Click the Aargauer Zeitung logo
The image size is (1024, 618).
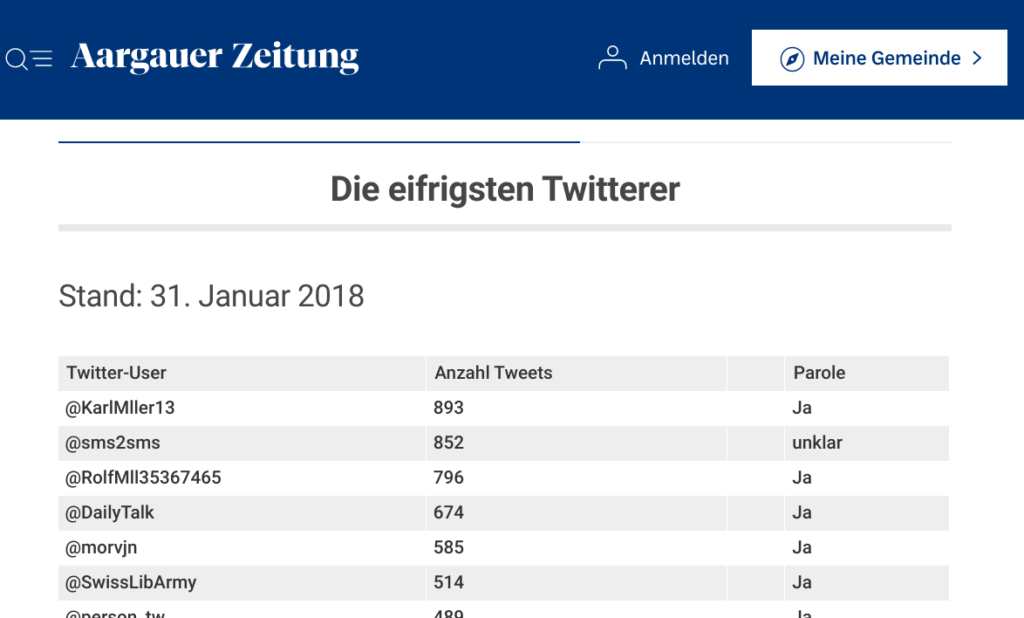pyautogui.click(x=215, y=57)
